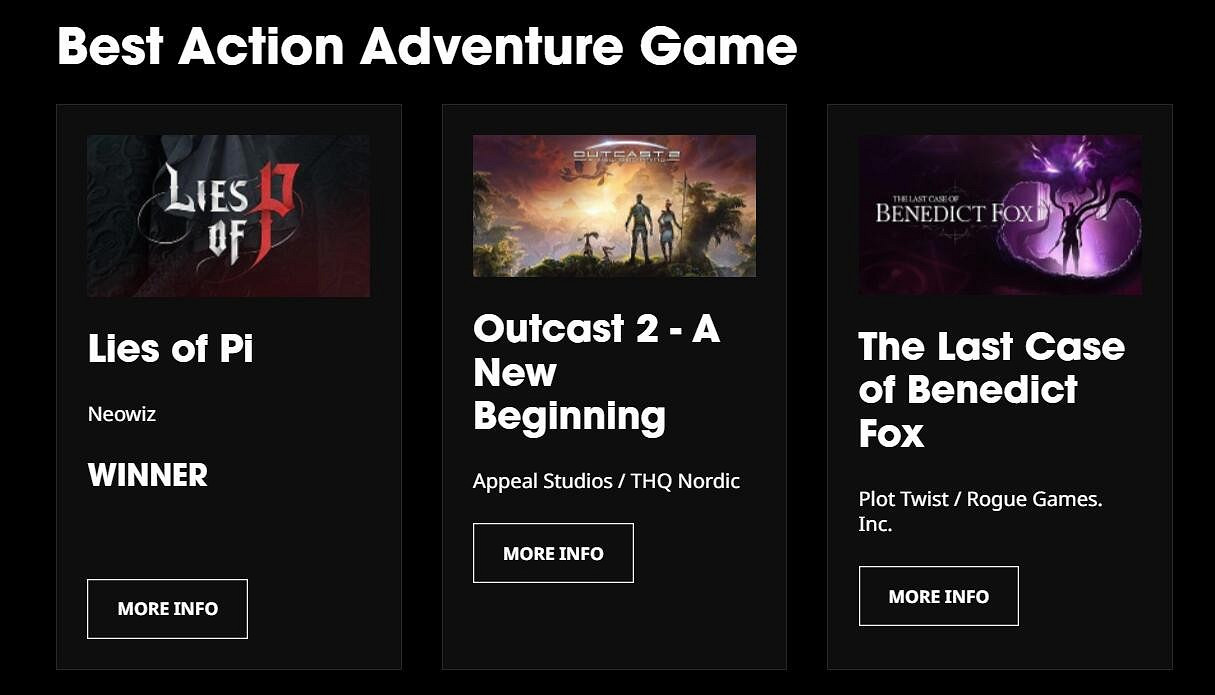Click the Neowiz developer name

click(122, 414)
